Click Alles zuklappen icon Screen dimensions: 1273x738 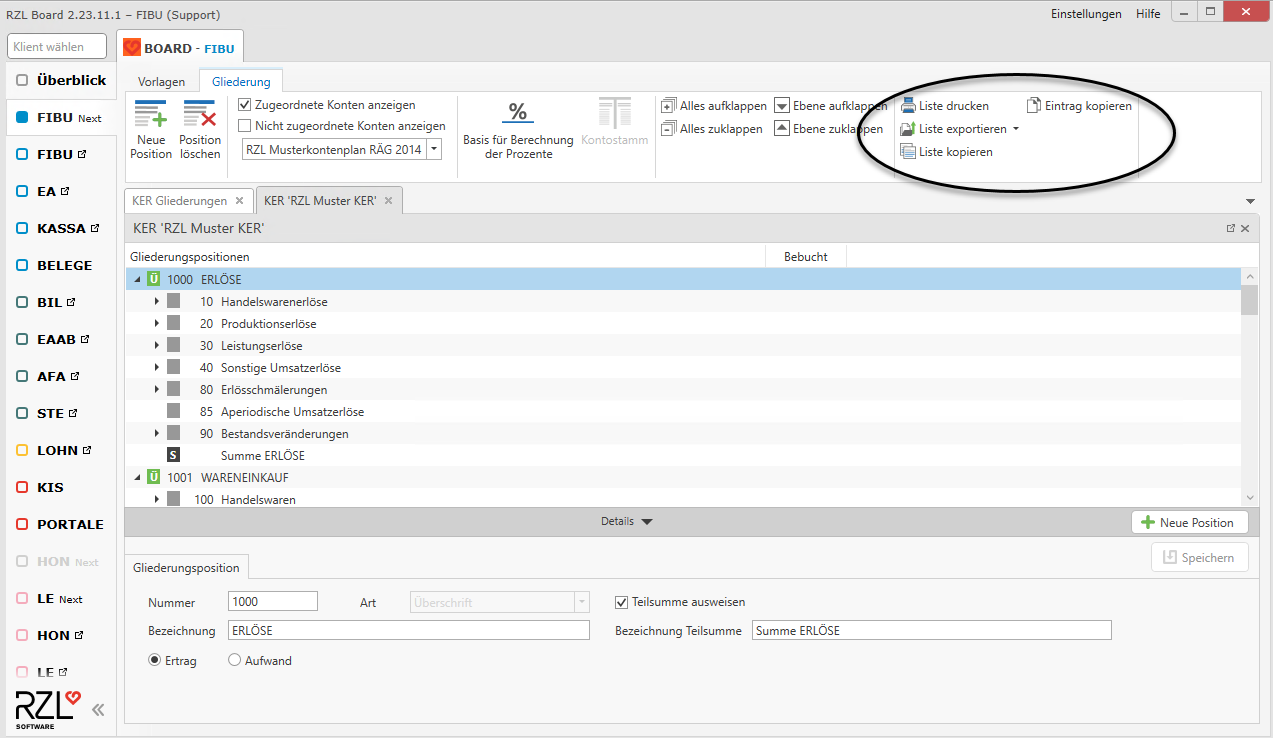tap(669, 129)
